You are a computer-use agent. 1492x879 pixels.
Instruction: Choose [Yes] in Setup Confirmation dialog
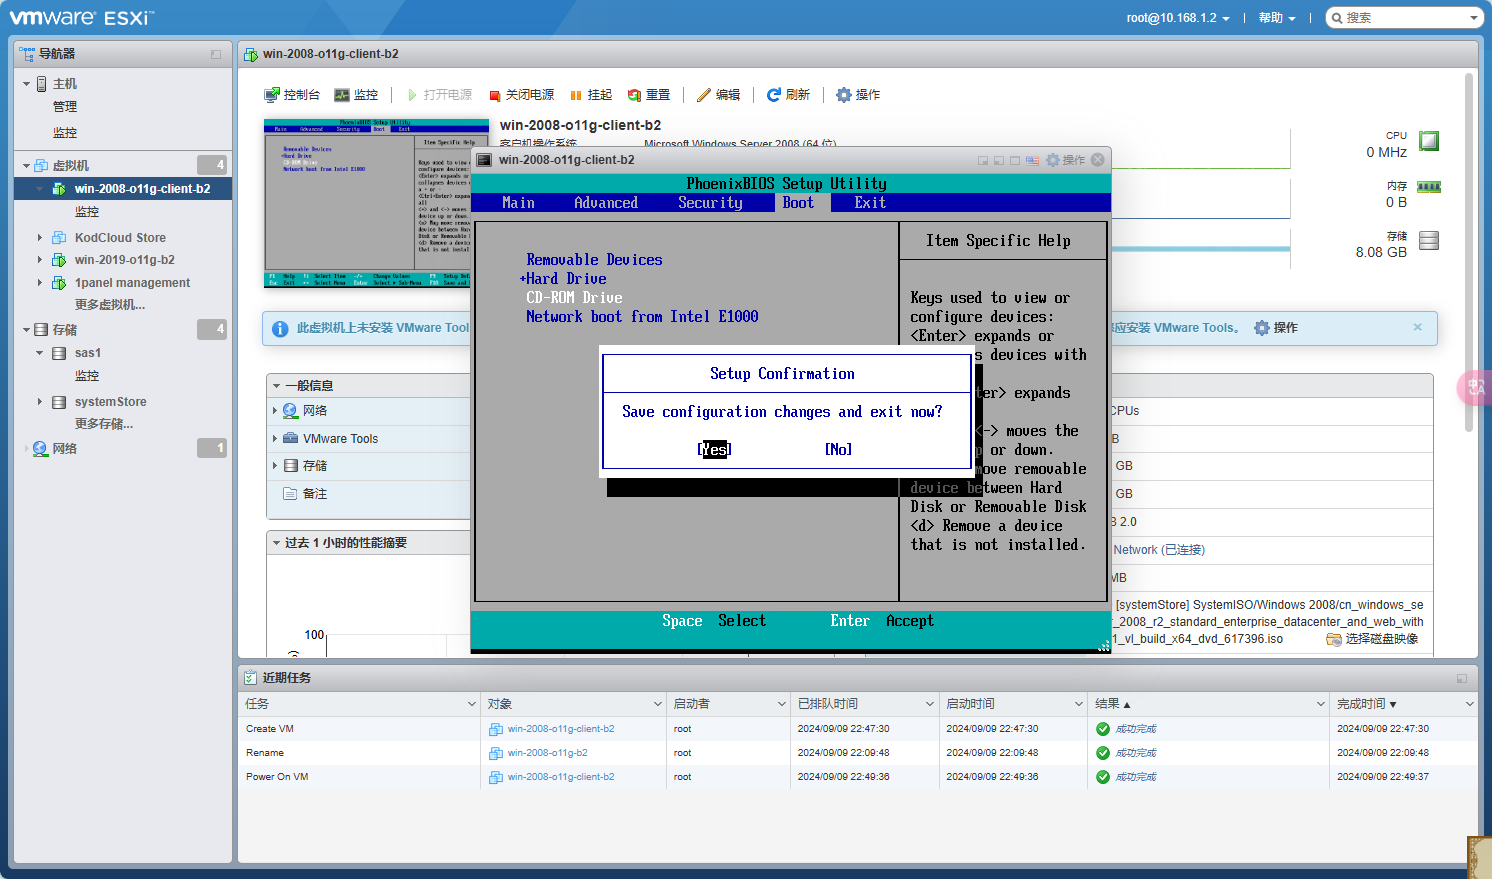coord(714,450)
